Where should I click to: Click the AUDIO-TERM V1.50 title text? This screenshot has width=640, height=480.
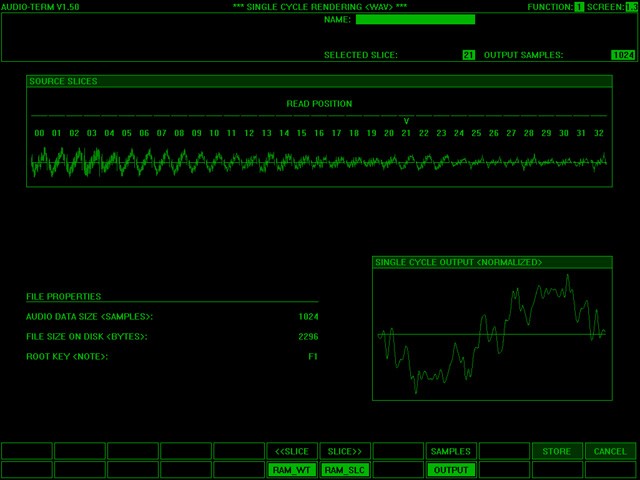coord(40,7)
